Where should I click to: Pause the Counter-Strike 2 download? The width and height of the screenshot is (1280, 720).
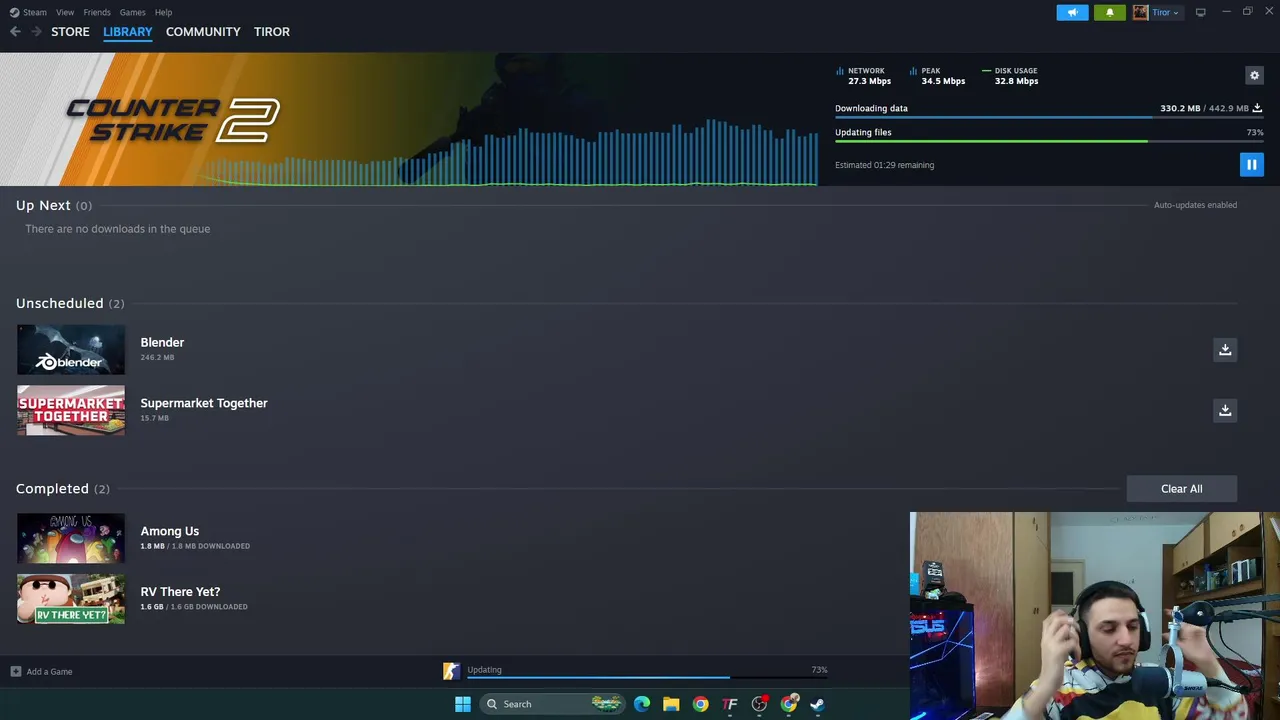(1251, 165)
